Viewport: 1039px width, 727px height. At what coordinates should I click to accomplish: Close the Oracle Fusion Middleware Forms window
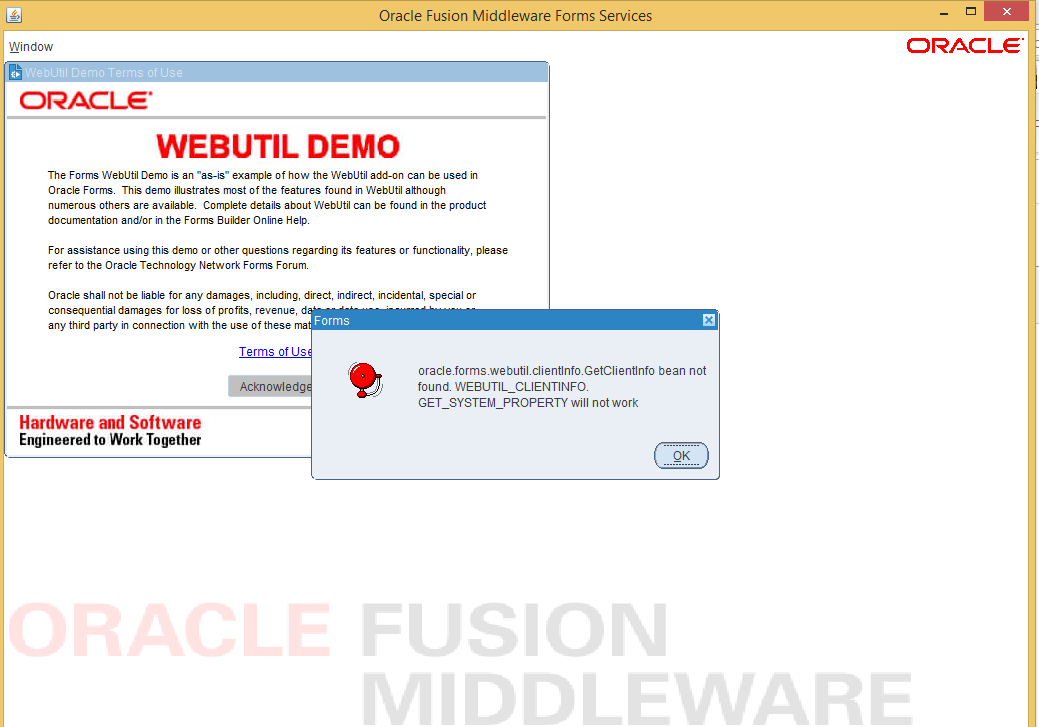[1009, 12]
